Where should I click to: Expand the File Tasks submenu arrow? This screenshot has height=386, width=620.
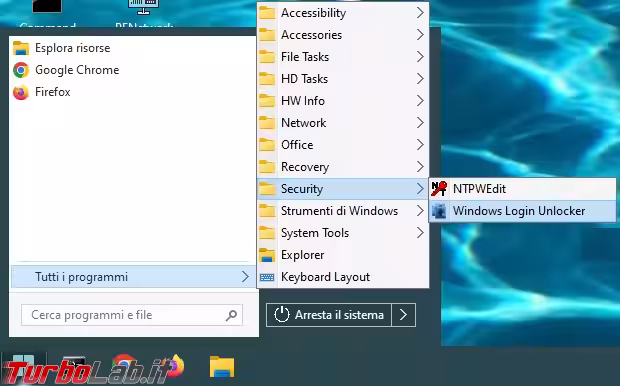[x=420, y=57]
